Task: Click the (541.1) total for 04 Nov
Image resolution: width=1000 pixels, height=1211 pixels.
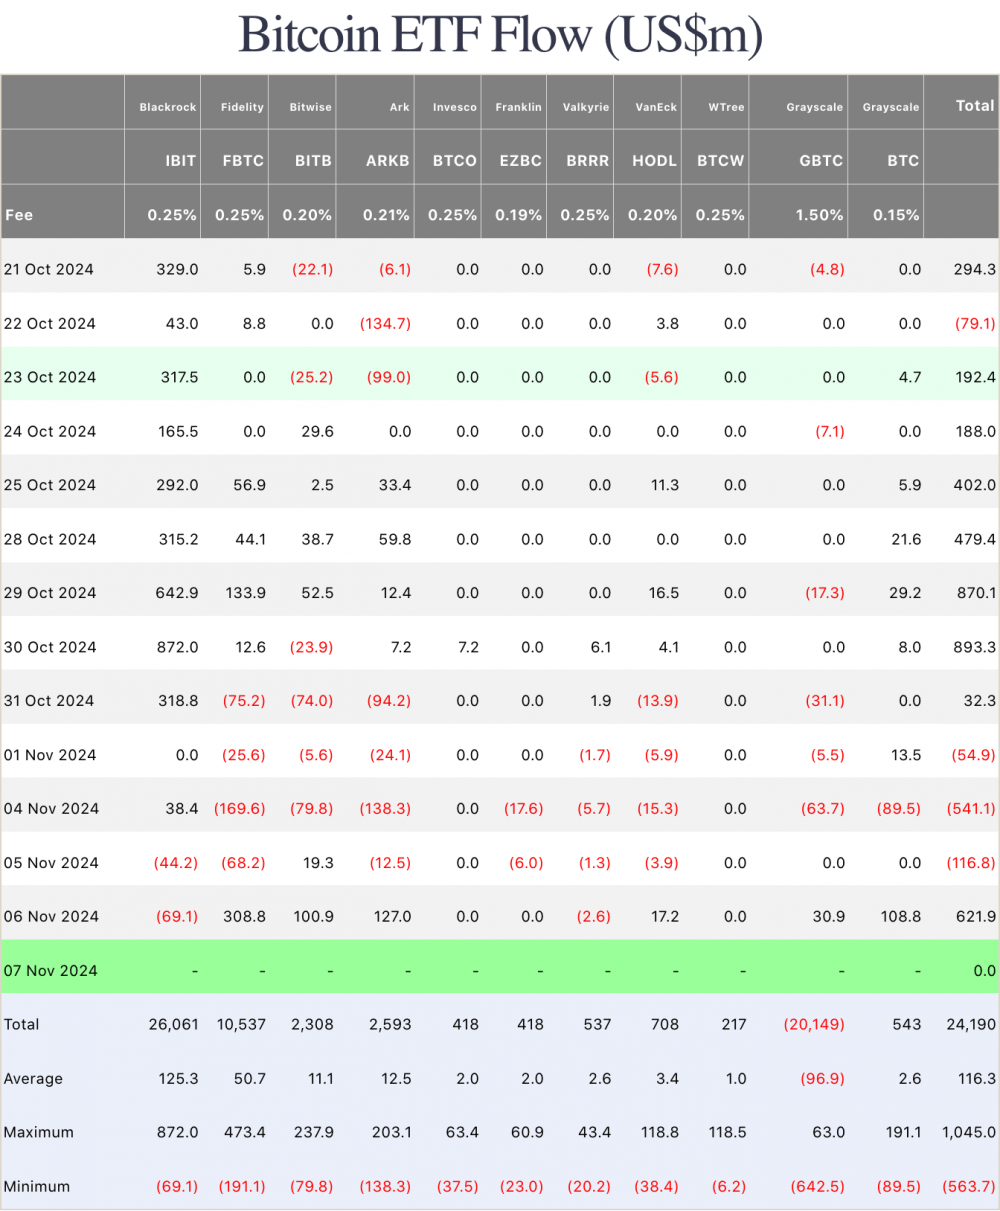Action: [x=972, y=809]
